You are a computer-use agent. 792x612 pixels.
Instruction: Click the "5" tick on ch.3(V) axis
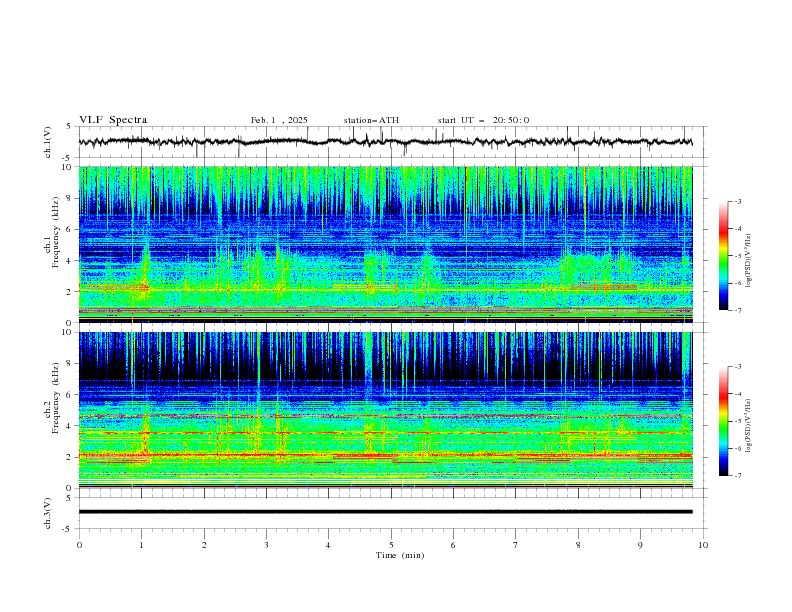pyautogui.click(x=69, y=498)
